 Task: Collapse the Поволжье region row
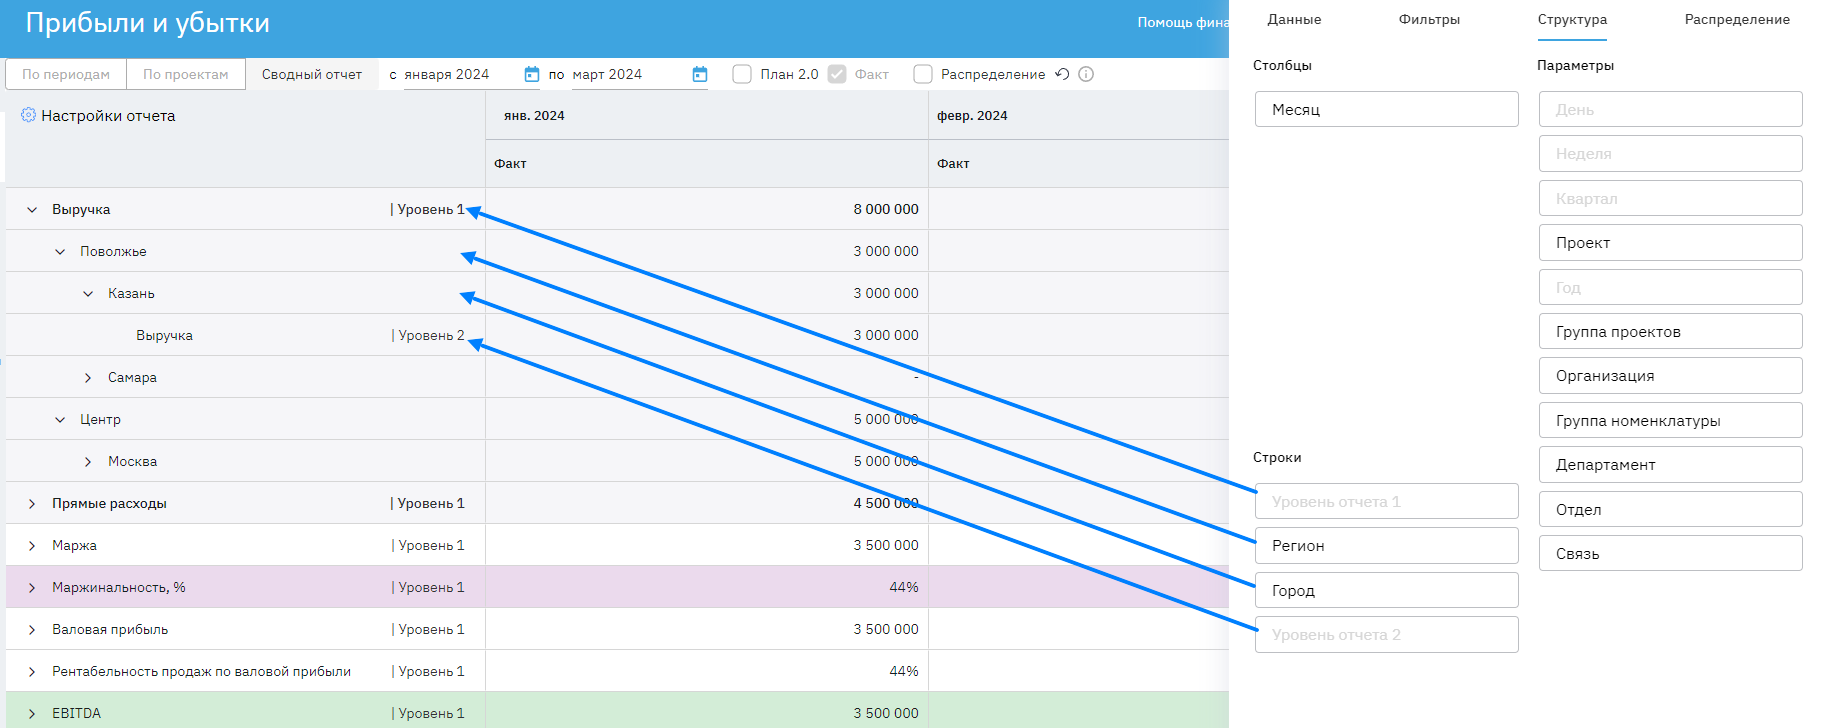click(x=60, y=252)
